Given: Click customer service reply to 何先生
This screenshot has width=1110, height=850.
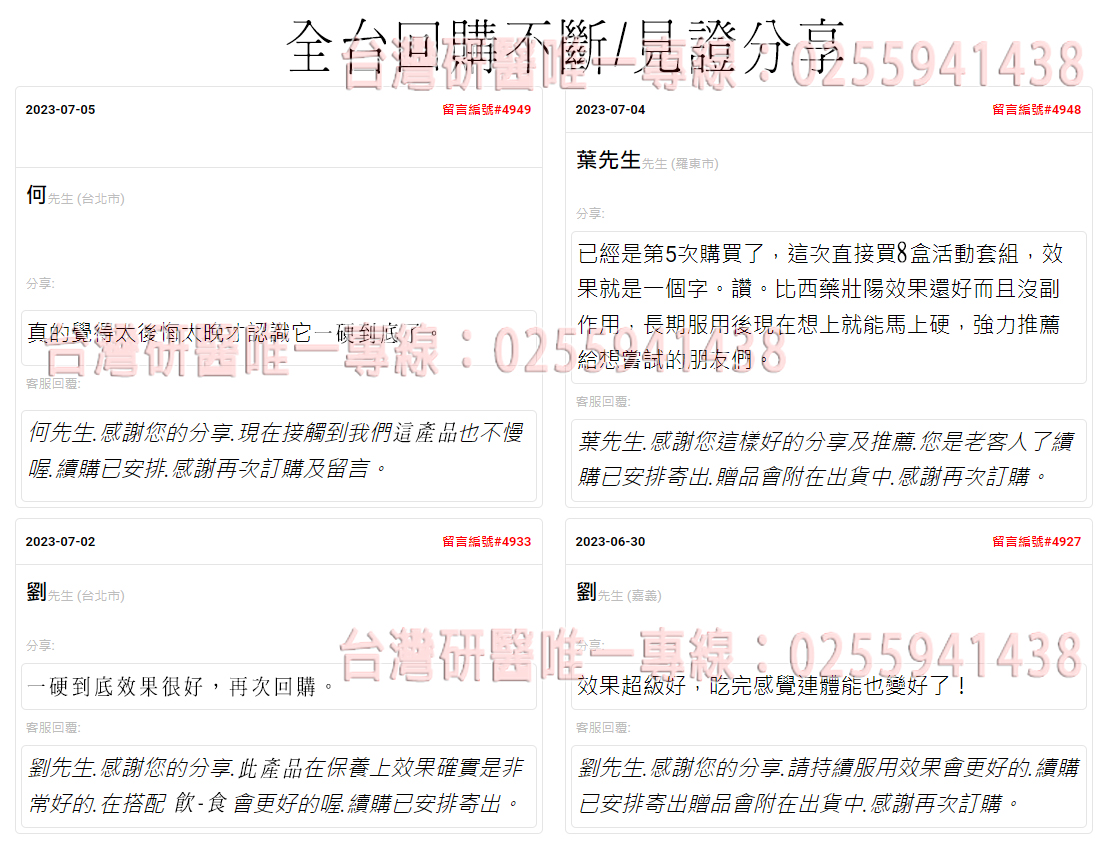Looking at the screenshot, I should point(278,451).
